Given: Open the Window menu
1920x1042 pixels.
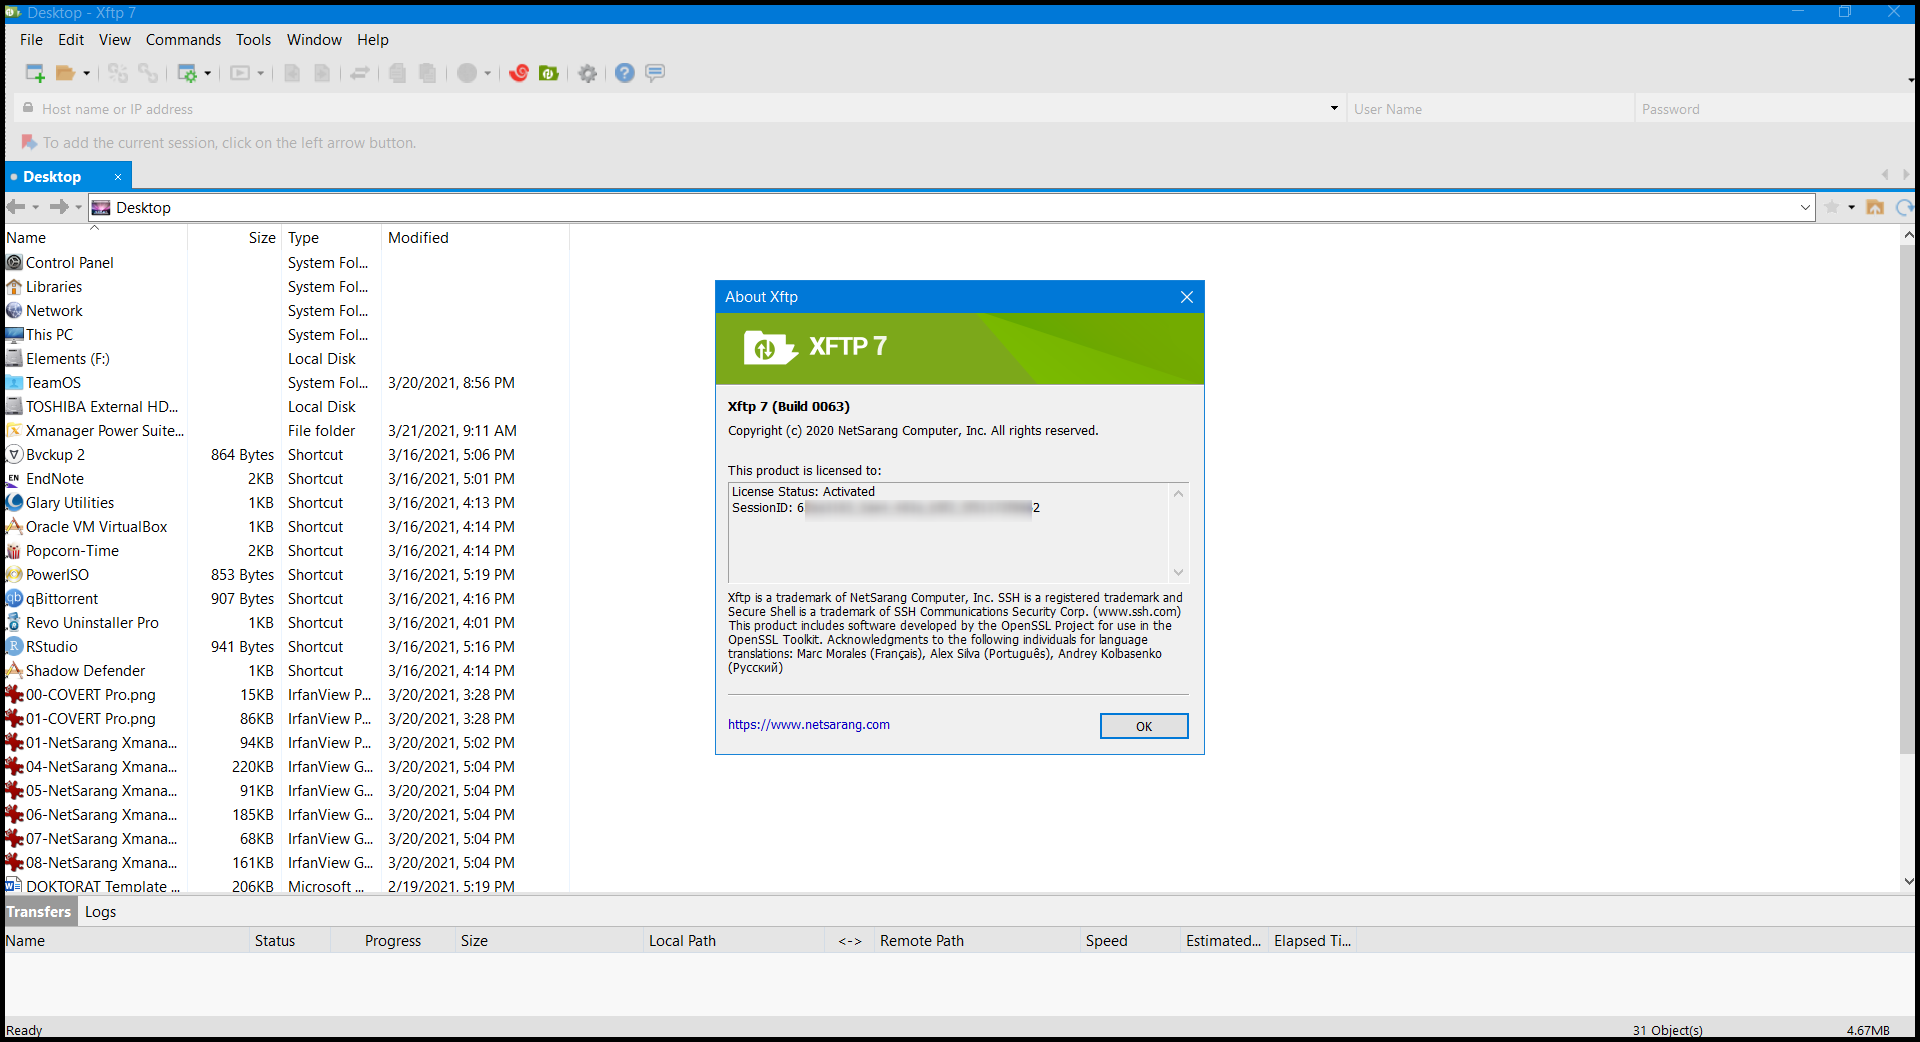Looking at the screenshot, I should [314, 40].
